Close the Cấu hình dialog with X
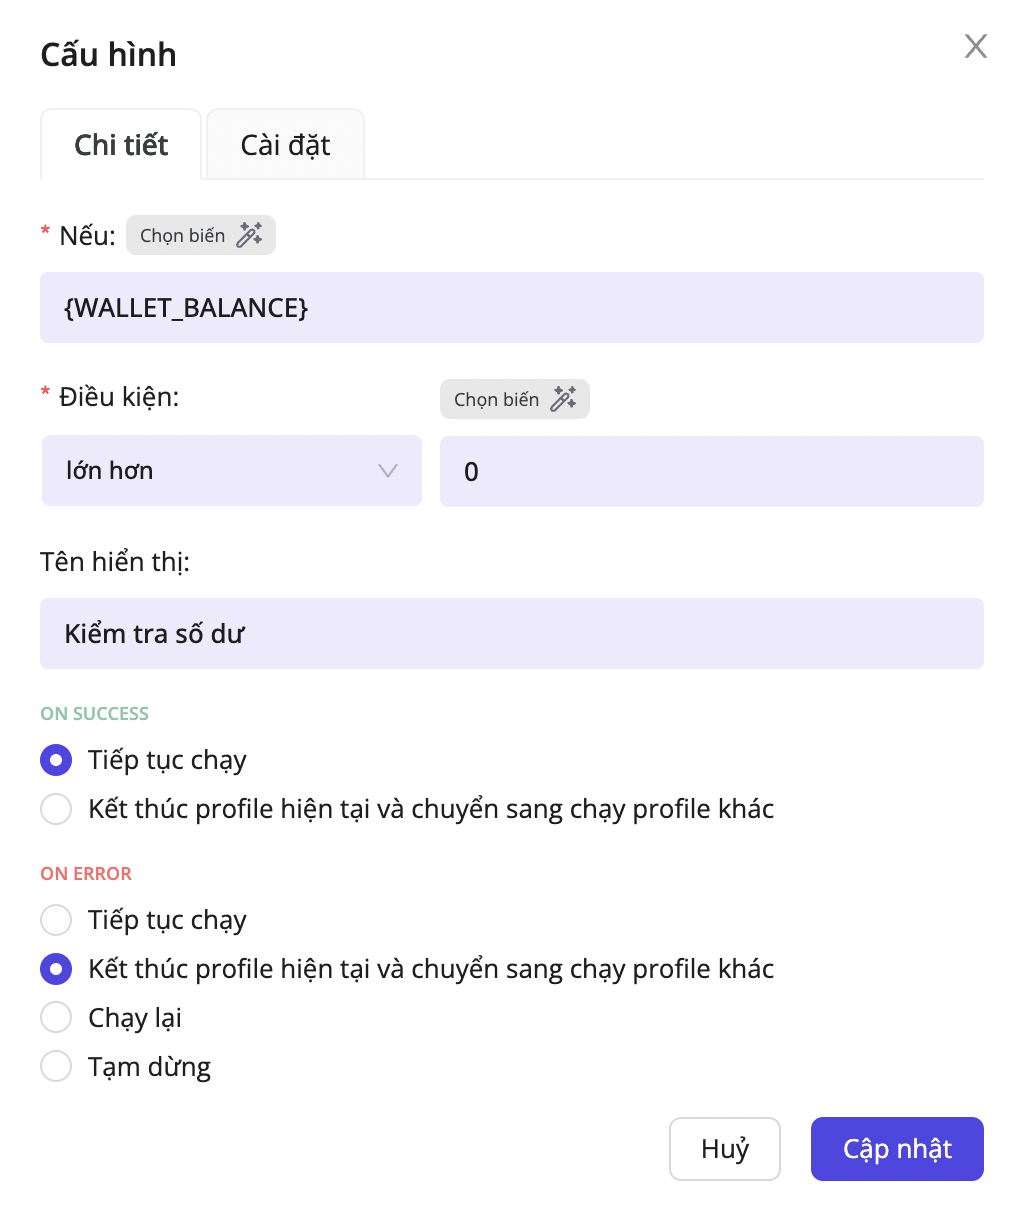 click(975, 46)
